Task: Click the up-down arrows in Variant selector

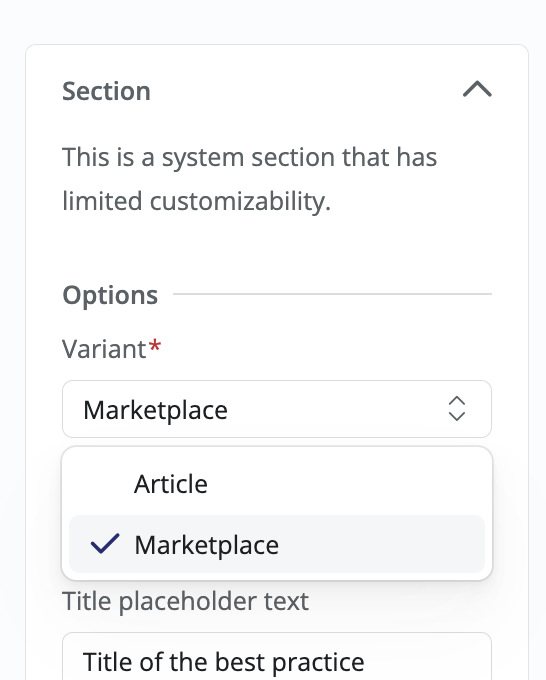Action: click(457, 409)
